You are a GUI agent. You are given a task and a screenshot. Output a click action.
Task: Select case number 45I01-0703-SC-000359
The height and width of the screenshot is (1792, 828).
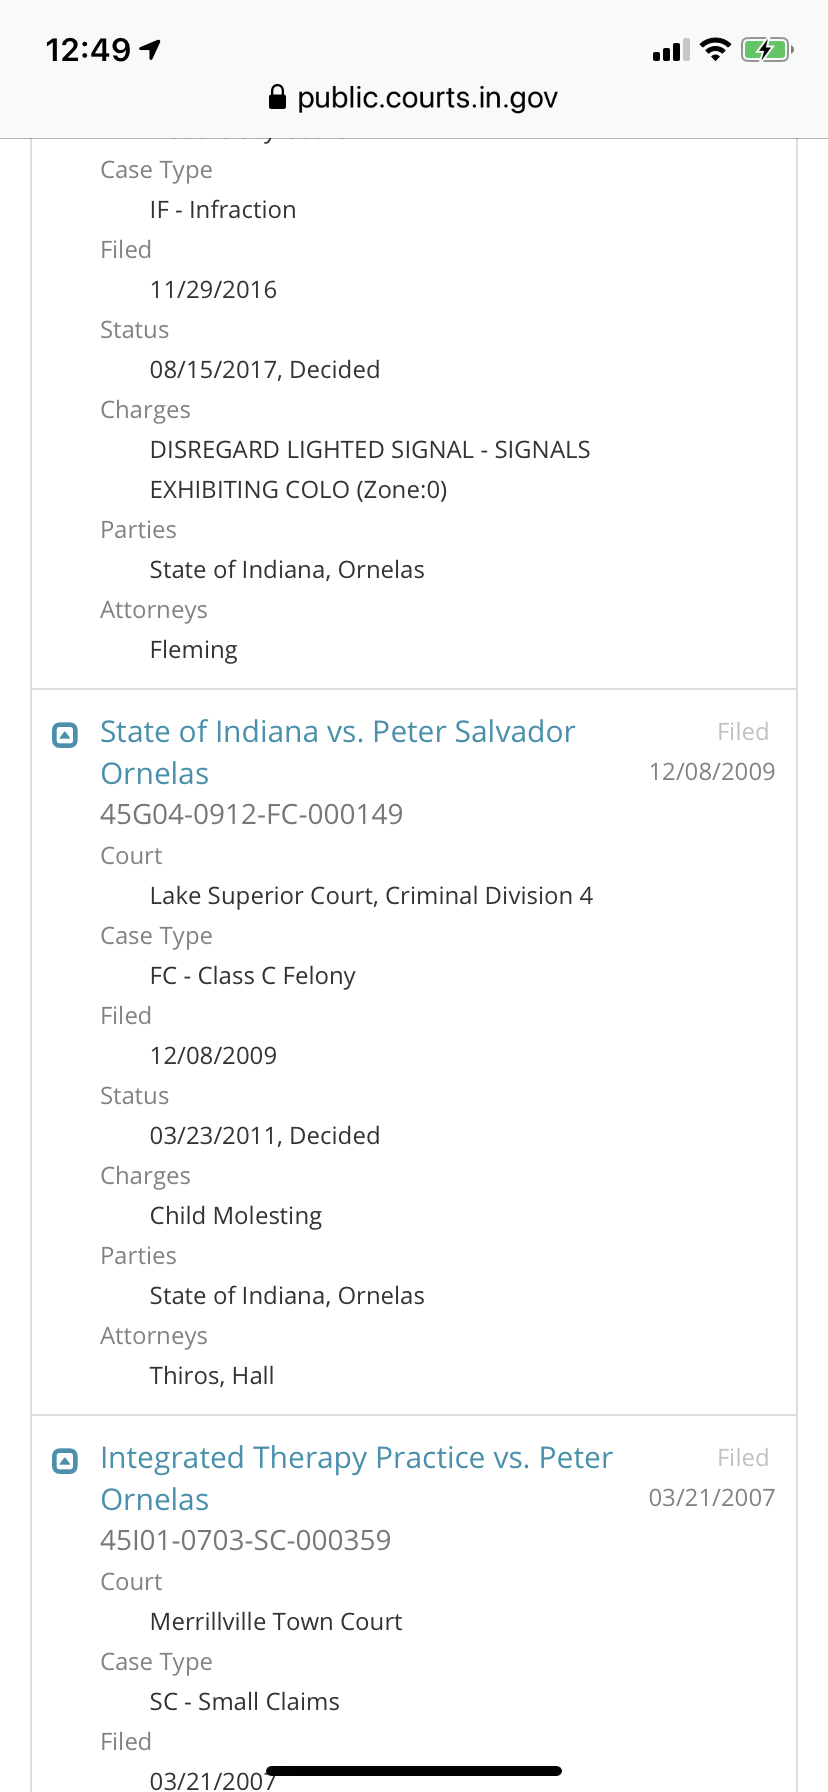(x=245, y=1540)
